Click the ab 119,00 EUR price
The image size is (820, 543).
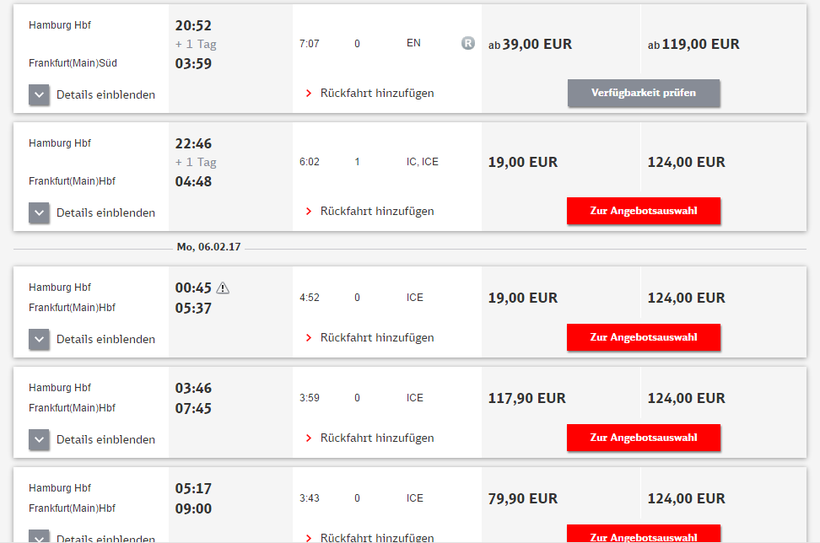point(693,44)
